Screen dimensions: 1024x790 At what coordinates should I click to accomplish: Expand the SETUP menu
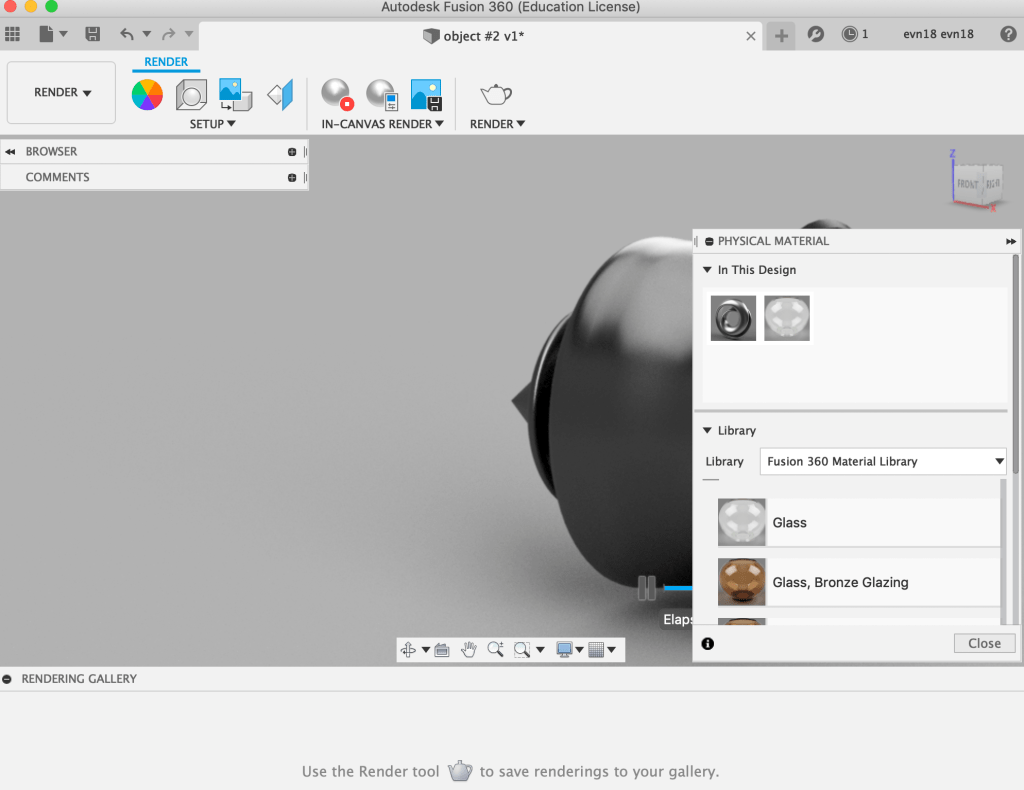213,124
